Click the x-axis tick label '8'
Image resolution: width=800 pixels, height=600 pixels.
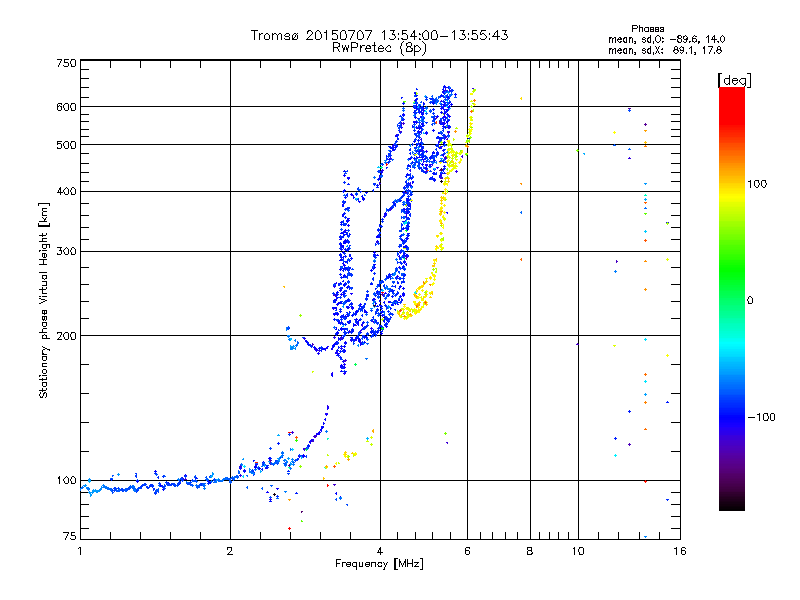[x=530, y=551]
